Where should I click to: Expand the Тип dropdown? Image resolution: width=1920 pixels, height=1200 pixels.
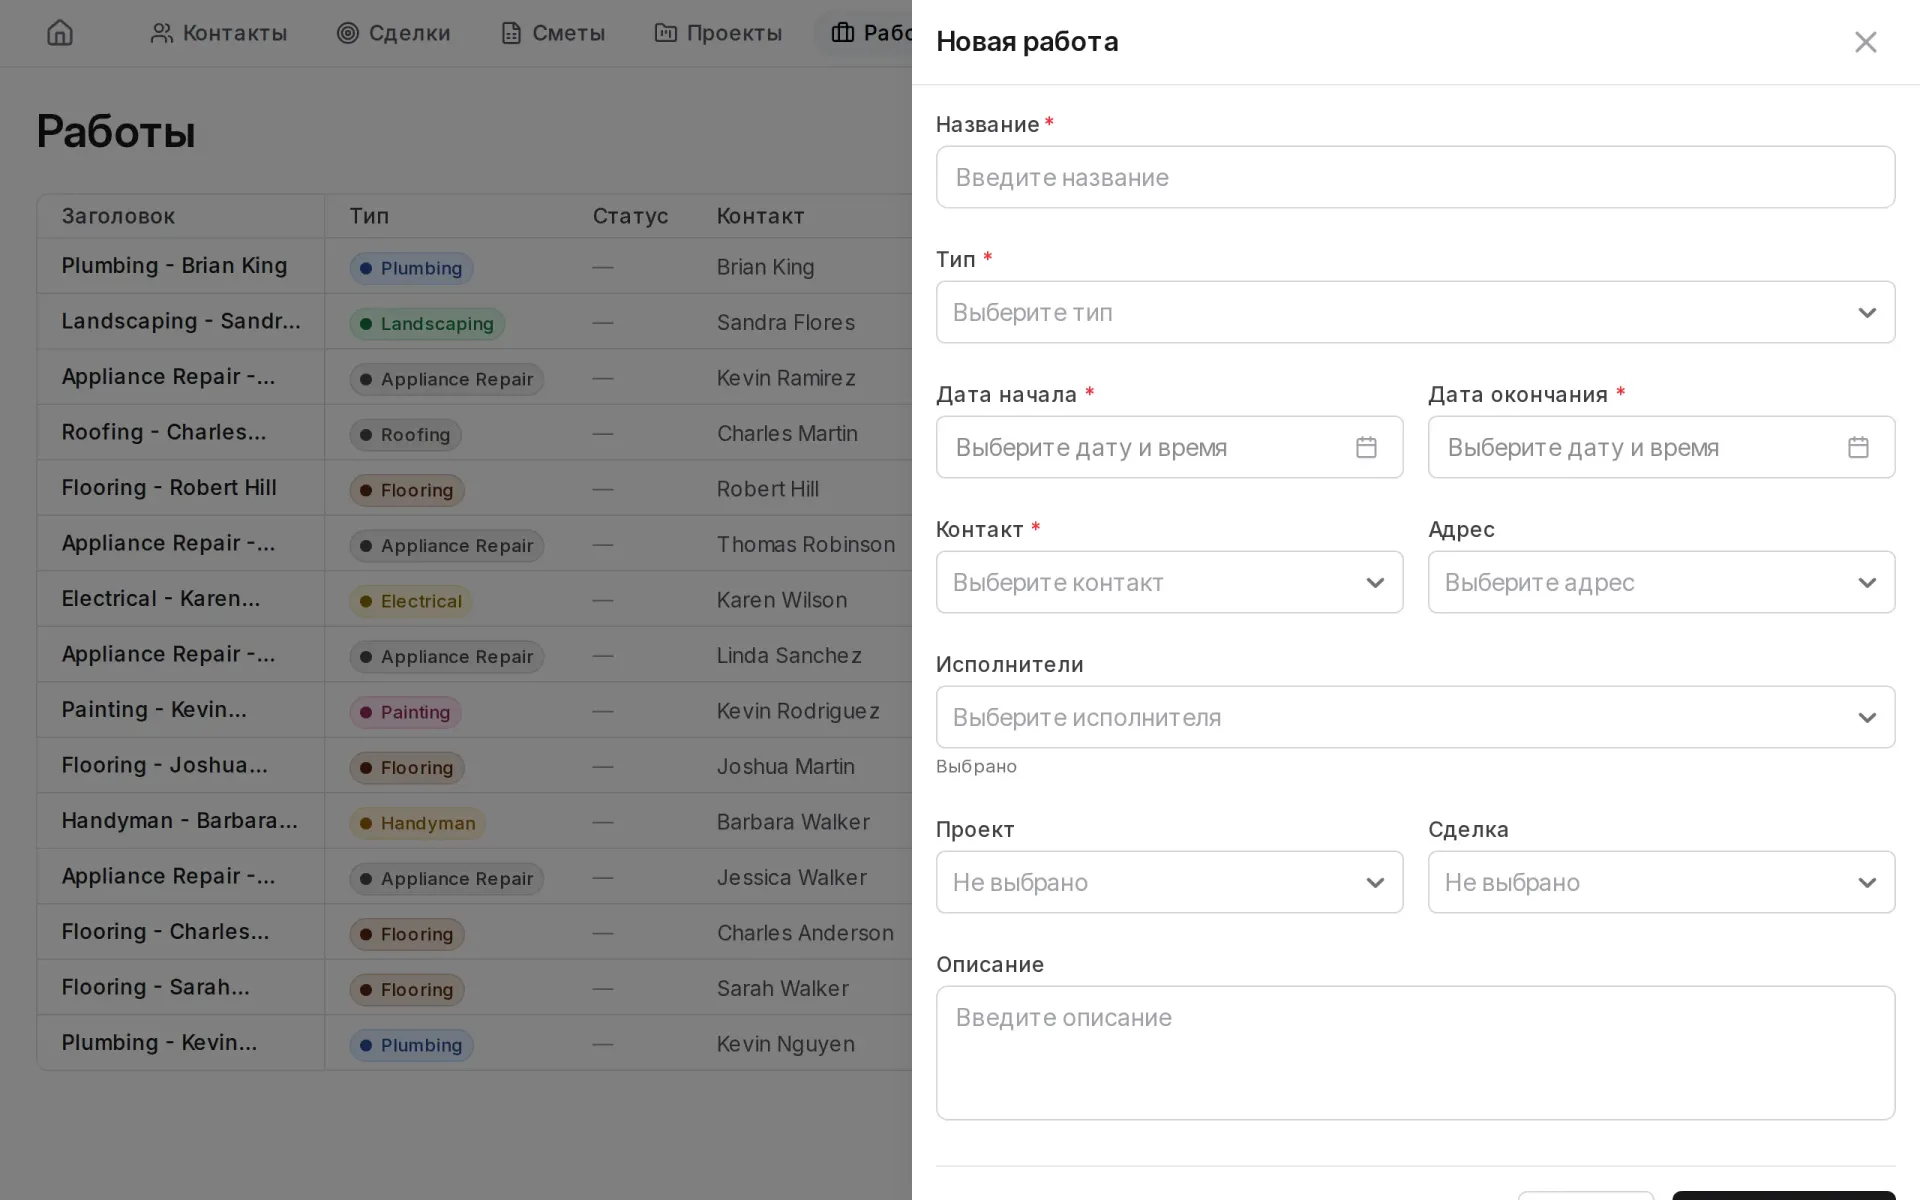[1415, 312]
